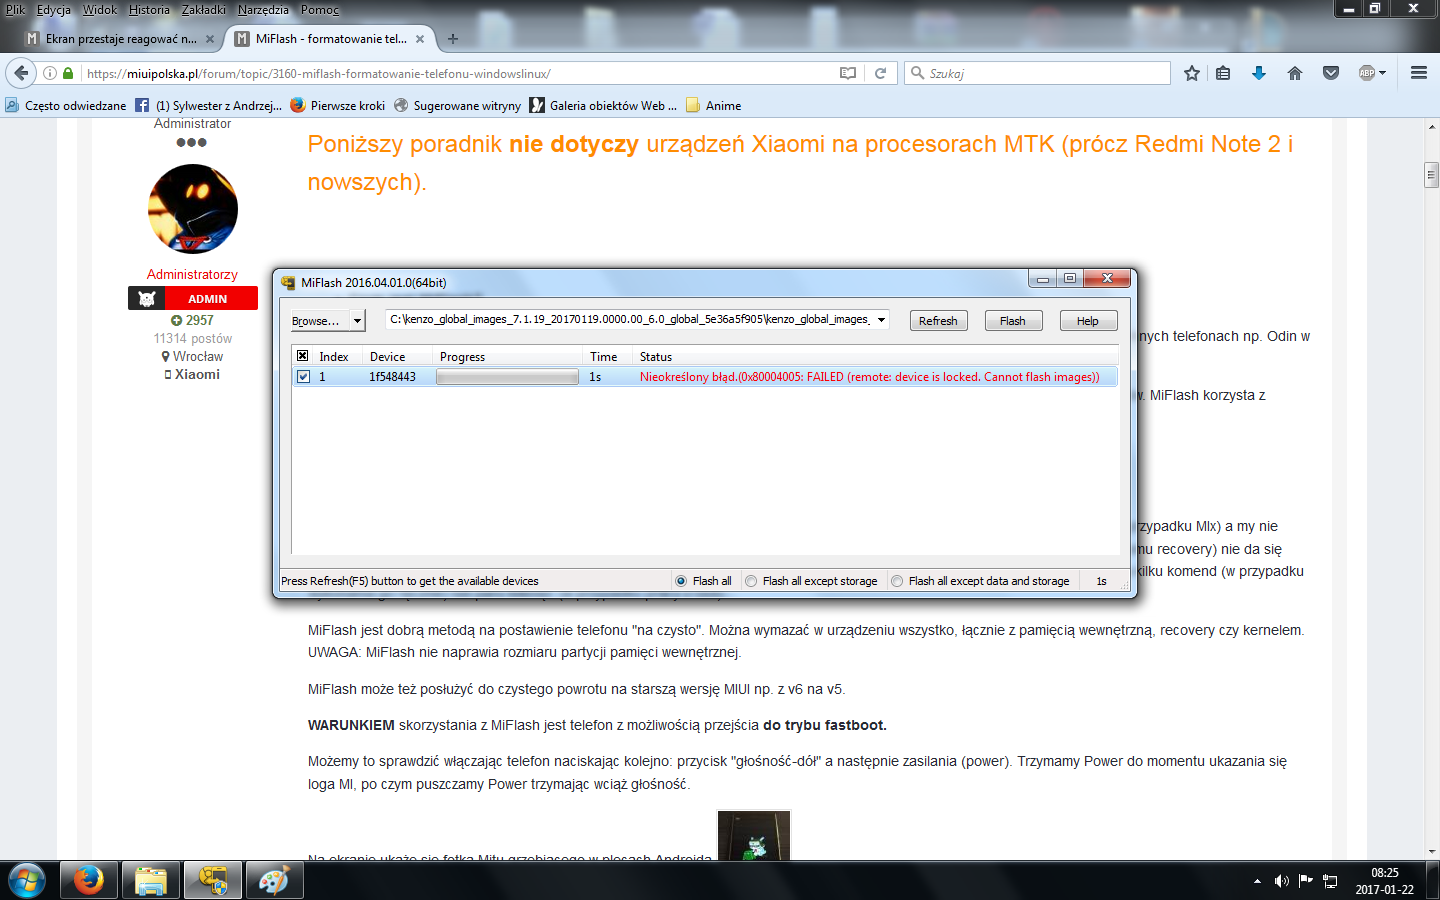Expand the Browse button dropdown arrow
Screen dimensions: 1440x900
[357, 321]
